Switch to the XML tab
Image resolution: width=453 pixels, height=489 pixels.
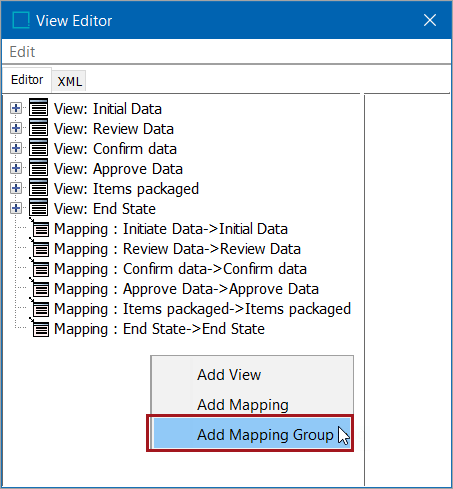(69, 81)
